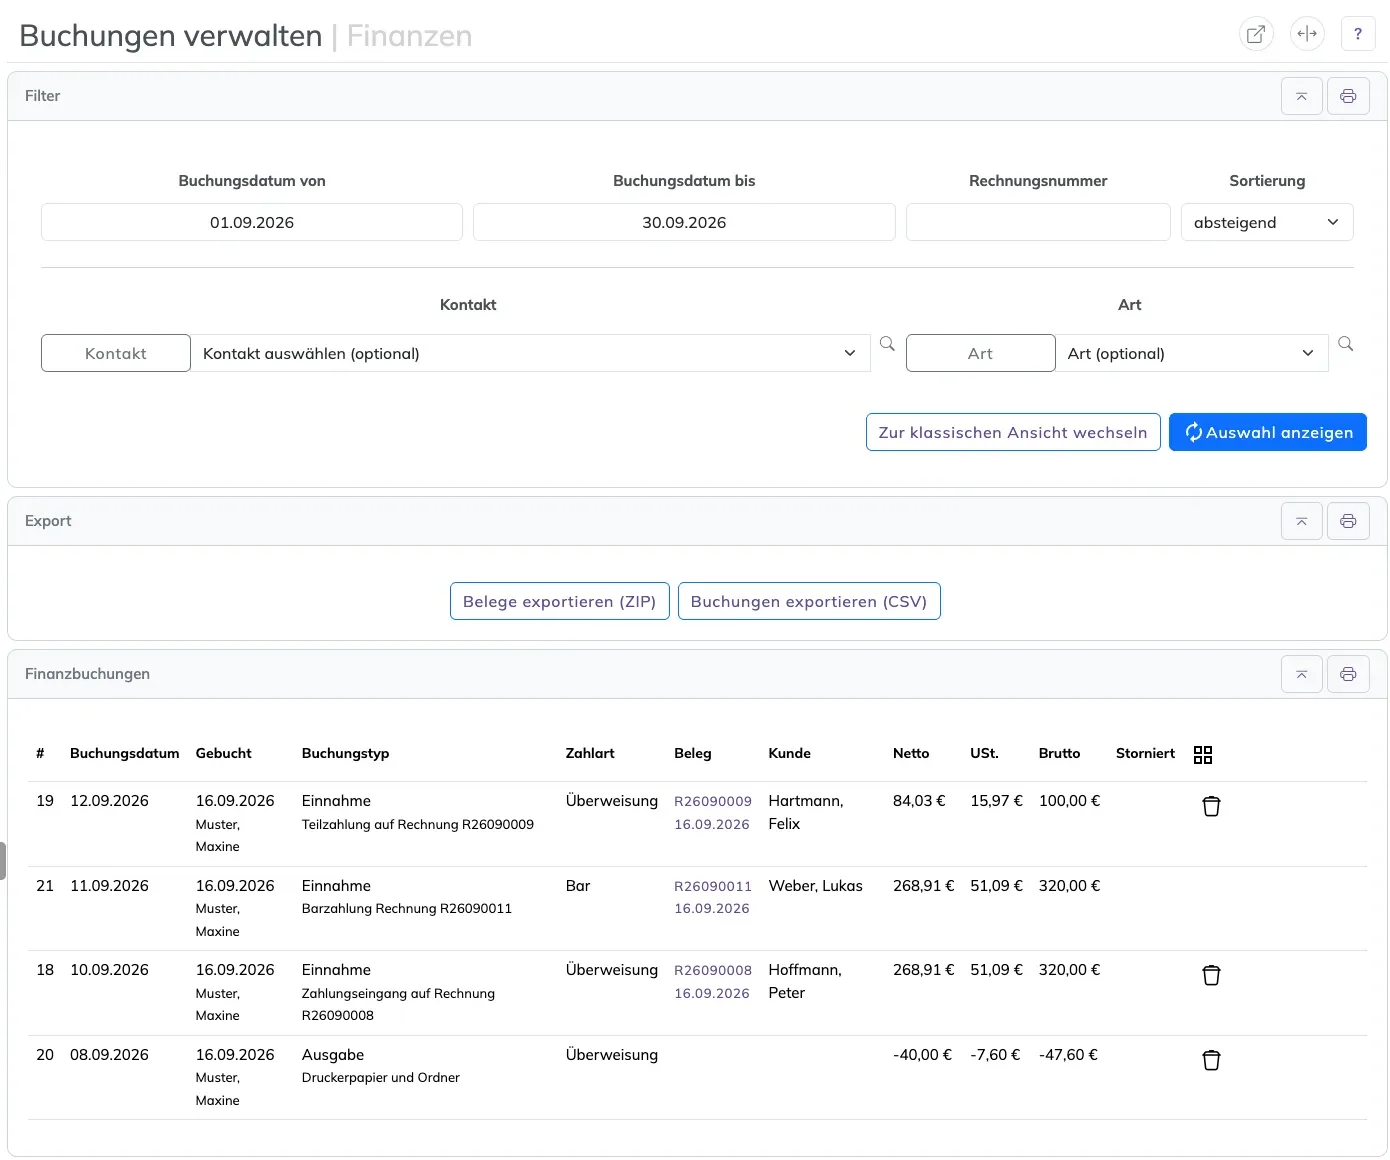Click Druckerpapier und Ordner description

click(x=381, y=1077)
